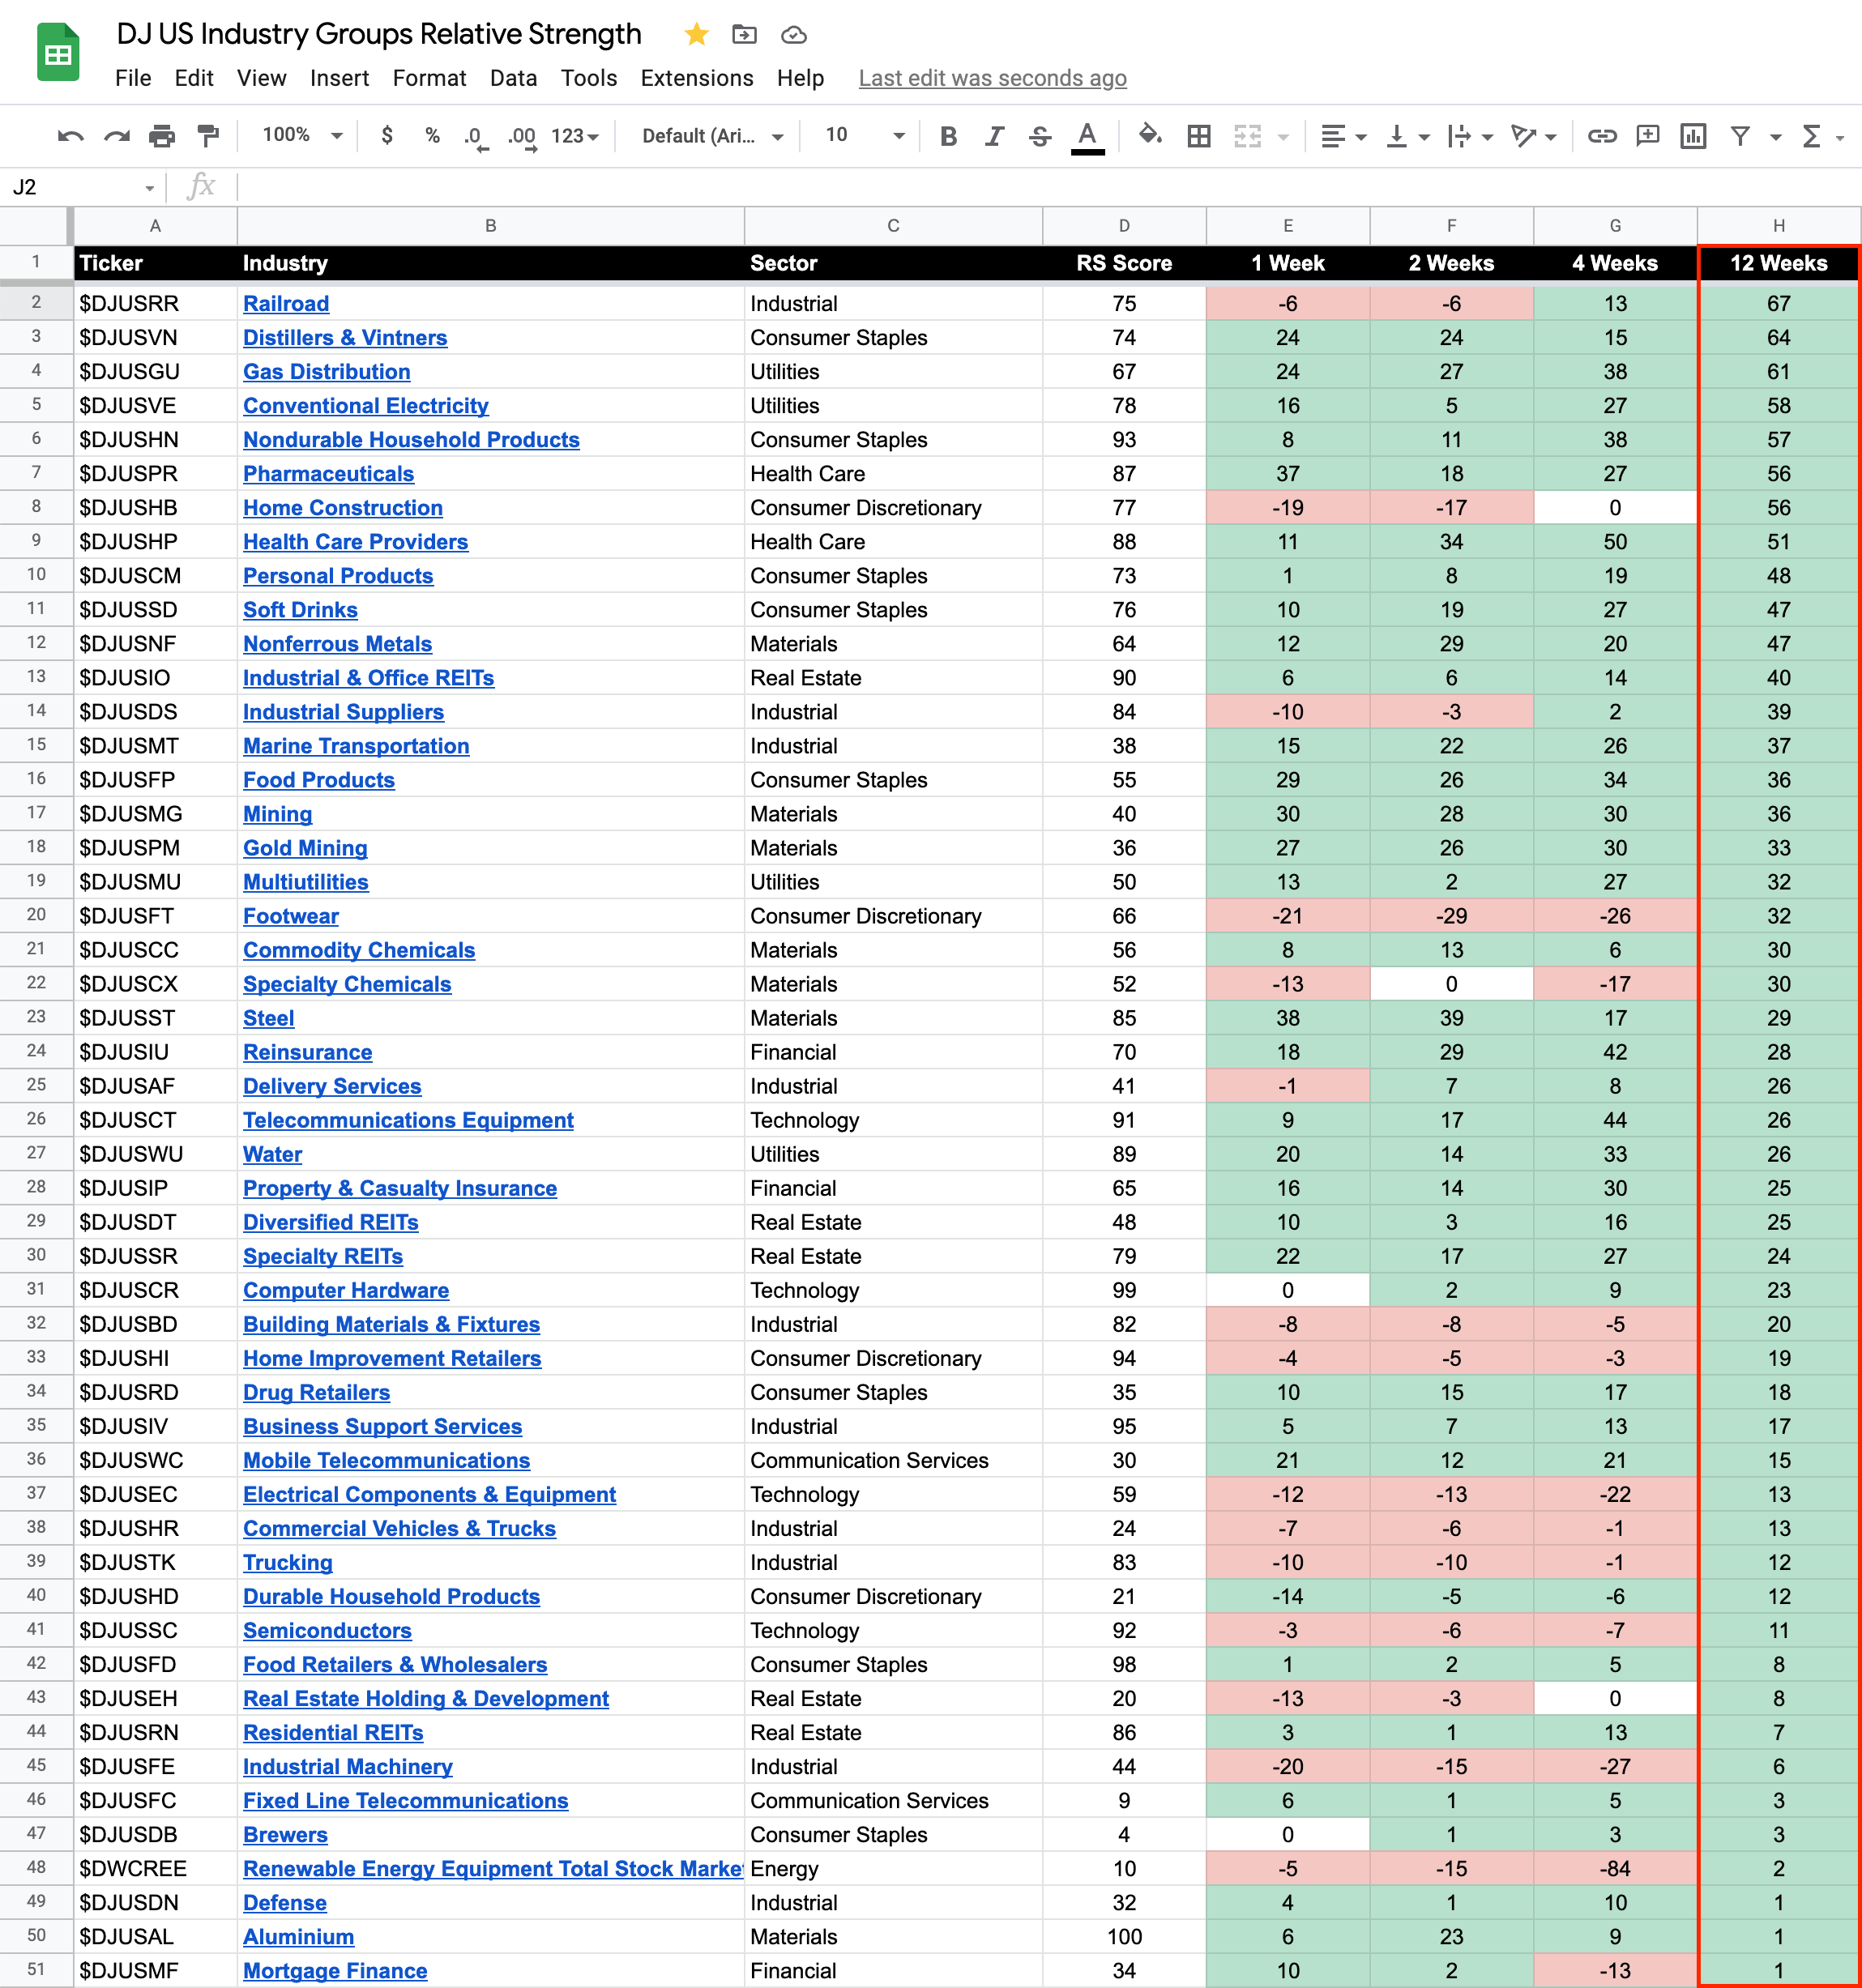Open the Extensions menu

pos(696,78)
